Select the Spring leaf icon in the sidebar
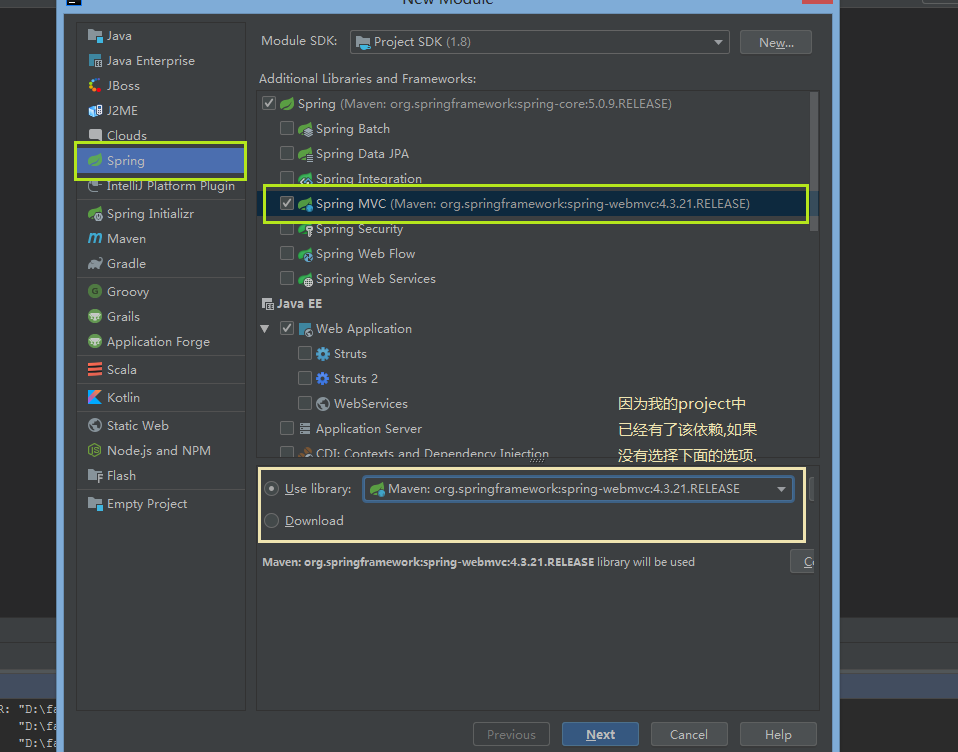The width and height of the screenshot is (958, 752). pyautogui.click(x=95, y=161)
